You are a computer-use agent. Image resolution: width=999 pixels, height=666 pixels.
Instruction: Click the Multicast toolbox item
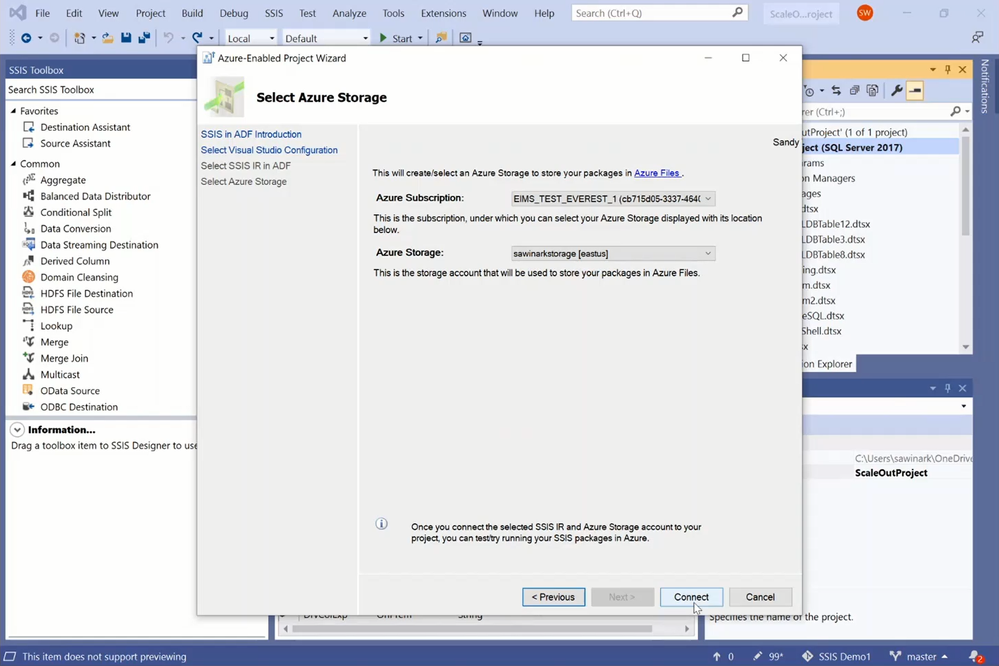pos(60,375)
